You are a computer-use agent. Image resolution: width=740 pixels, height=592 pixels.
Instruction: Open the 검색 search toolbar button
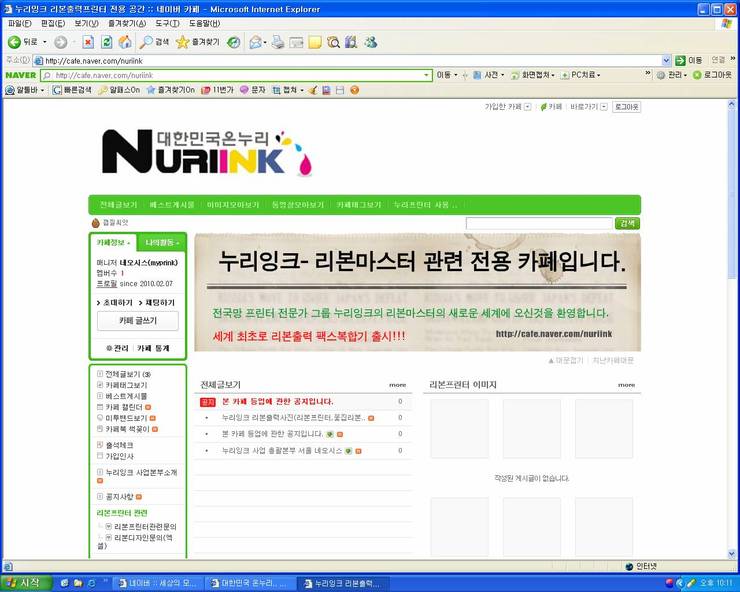pos(155,42)
